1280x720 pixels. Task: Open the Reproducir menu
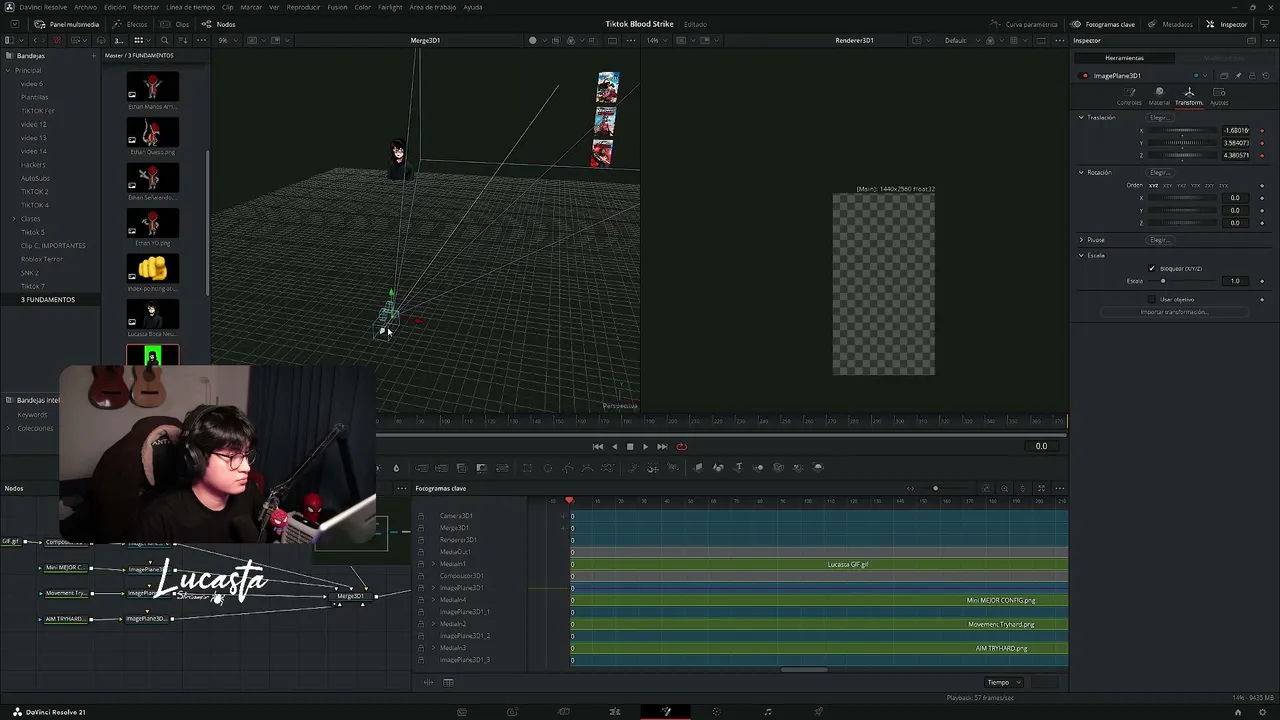tap(303, 7)
